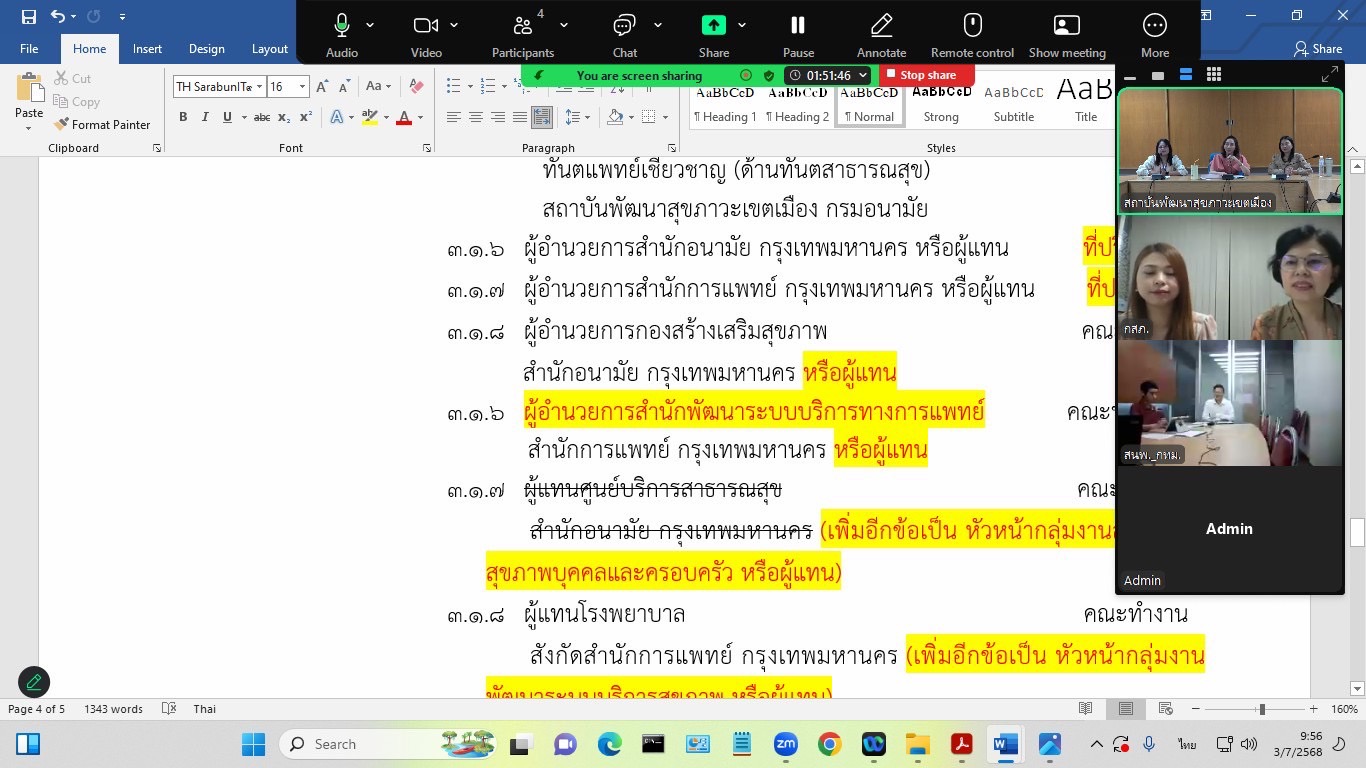Switch Zoom video panel to grid view
This screenshot has height=768, width=1366.
(x=1214, y=74)
